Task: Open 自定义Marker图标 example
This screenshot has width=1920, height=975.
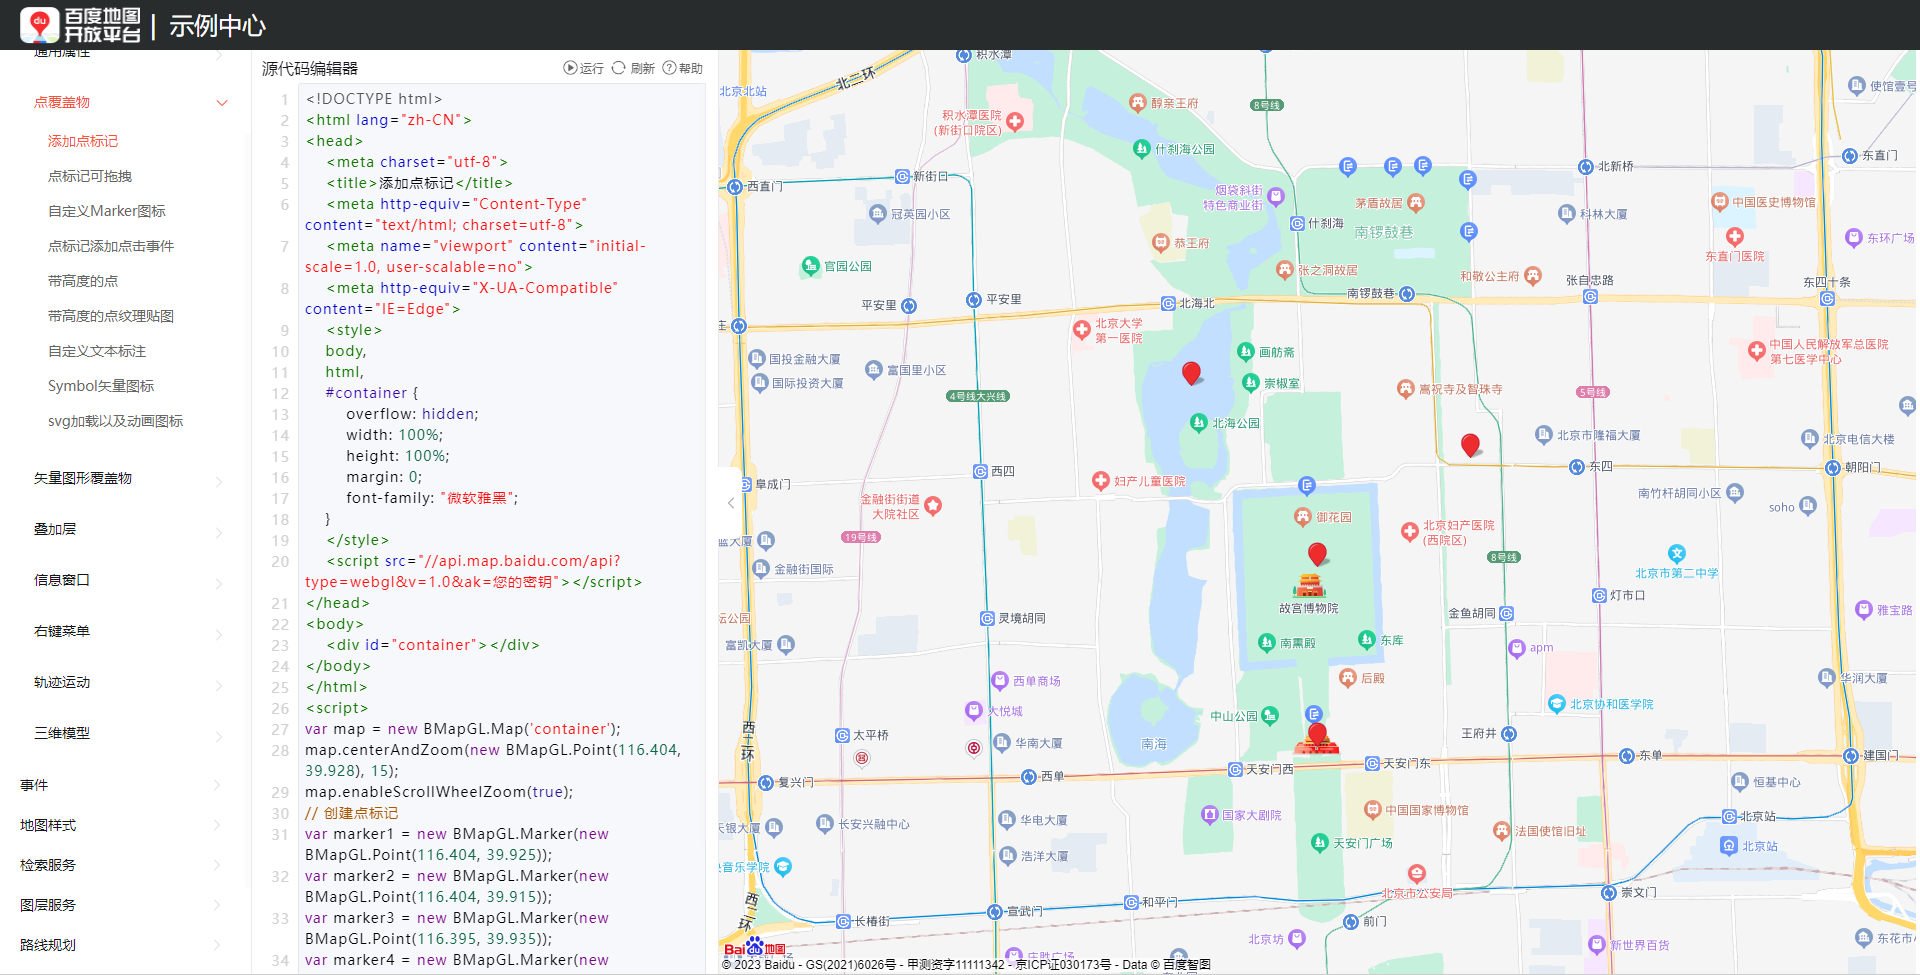Action: pyautogui.click(x=107, y=211)
